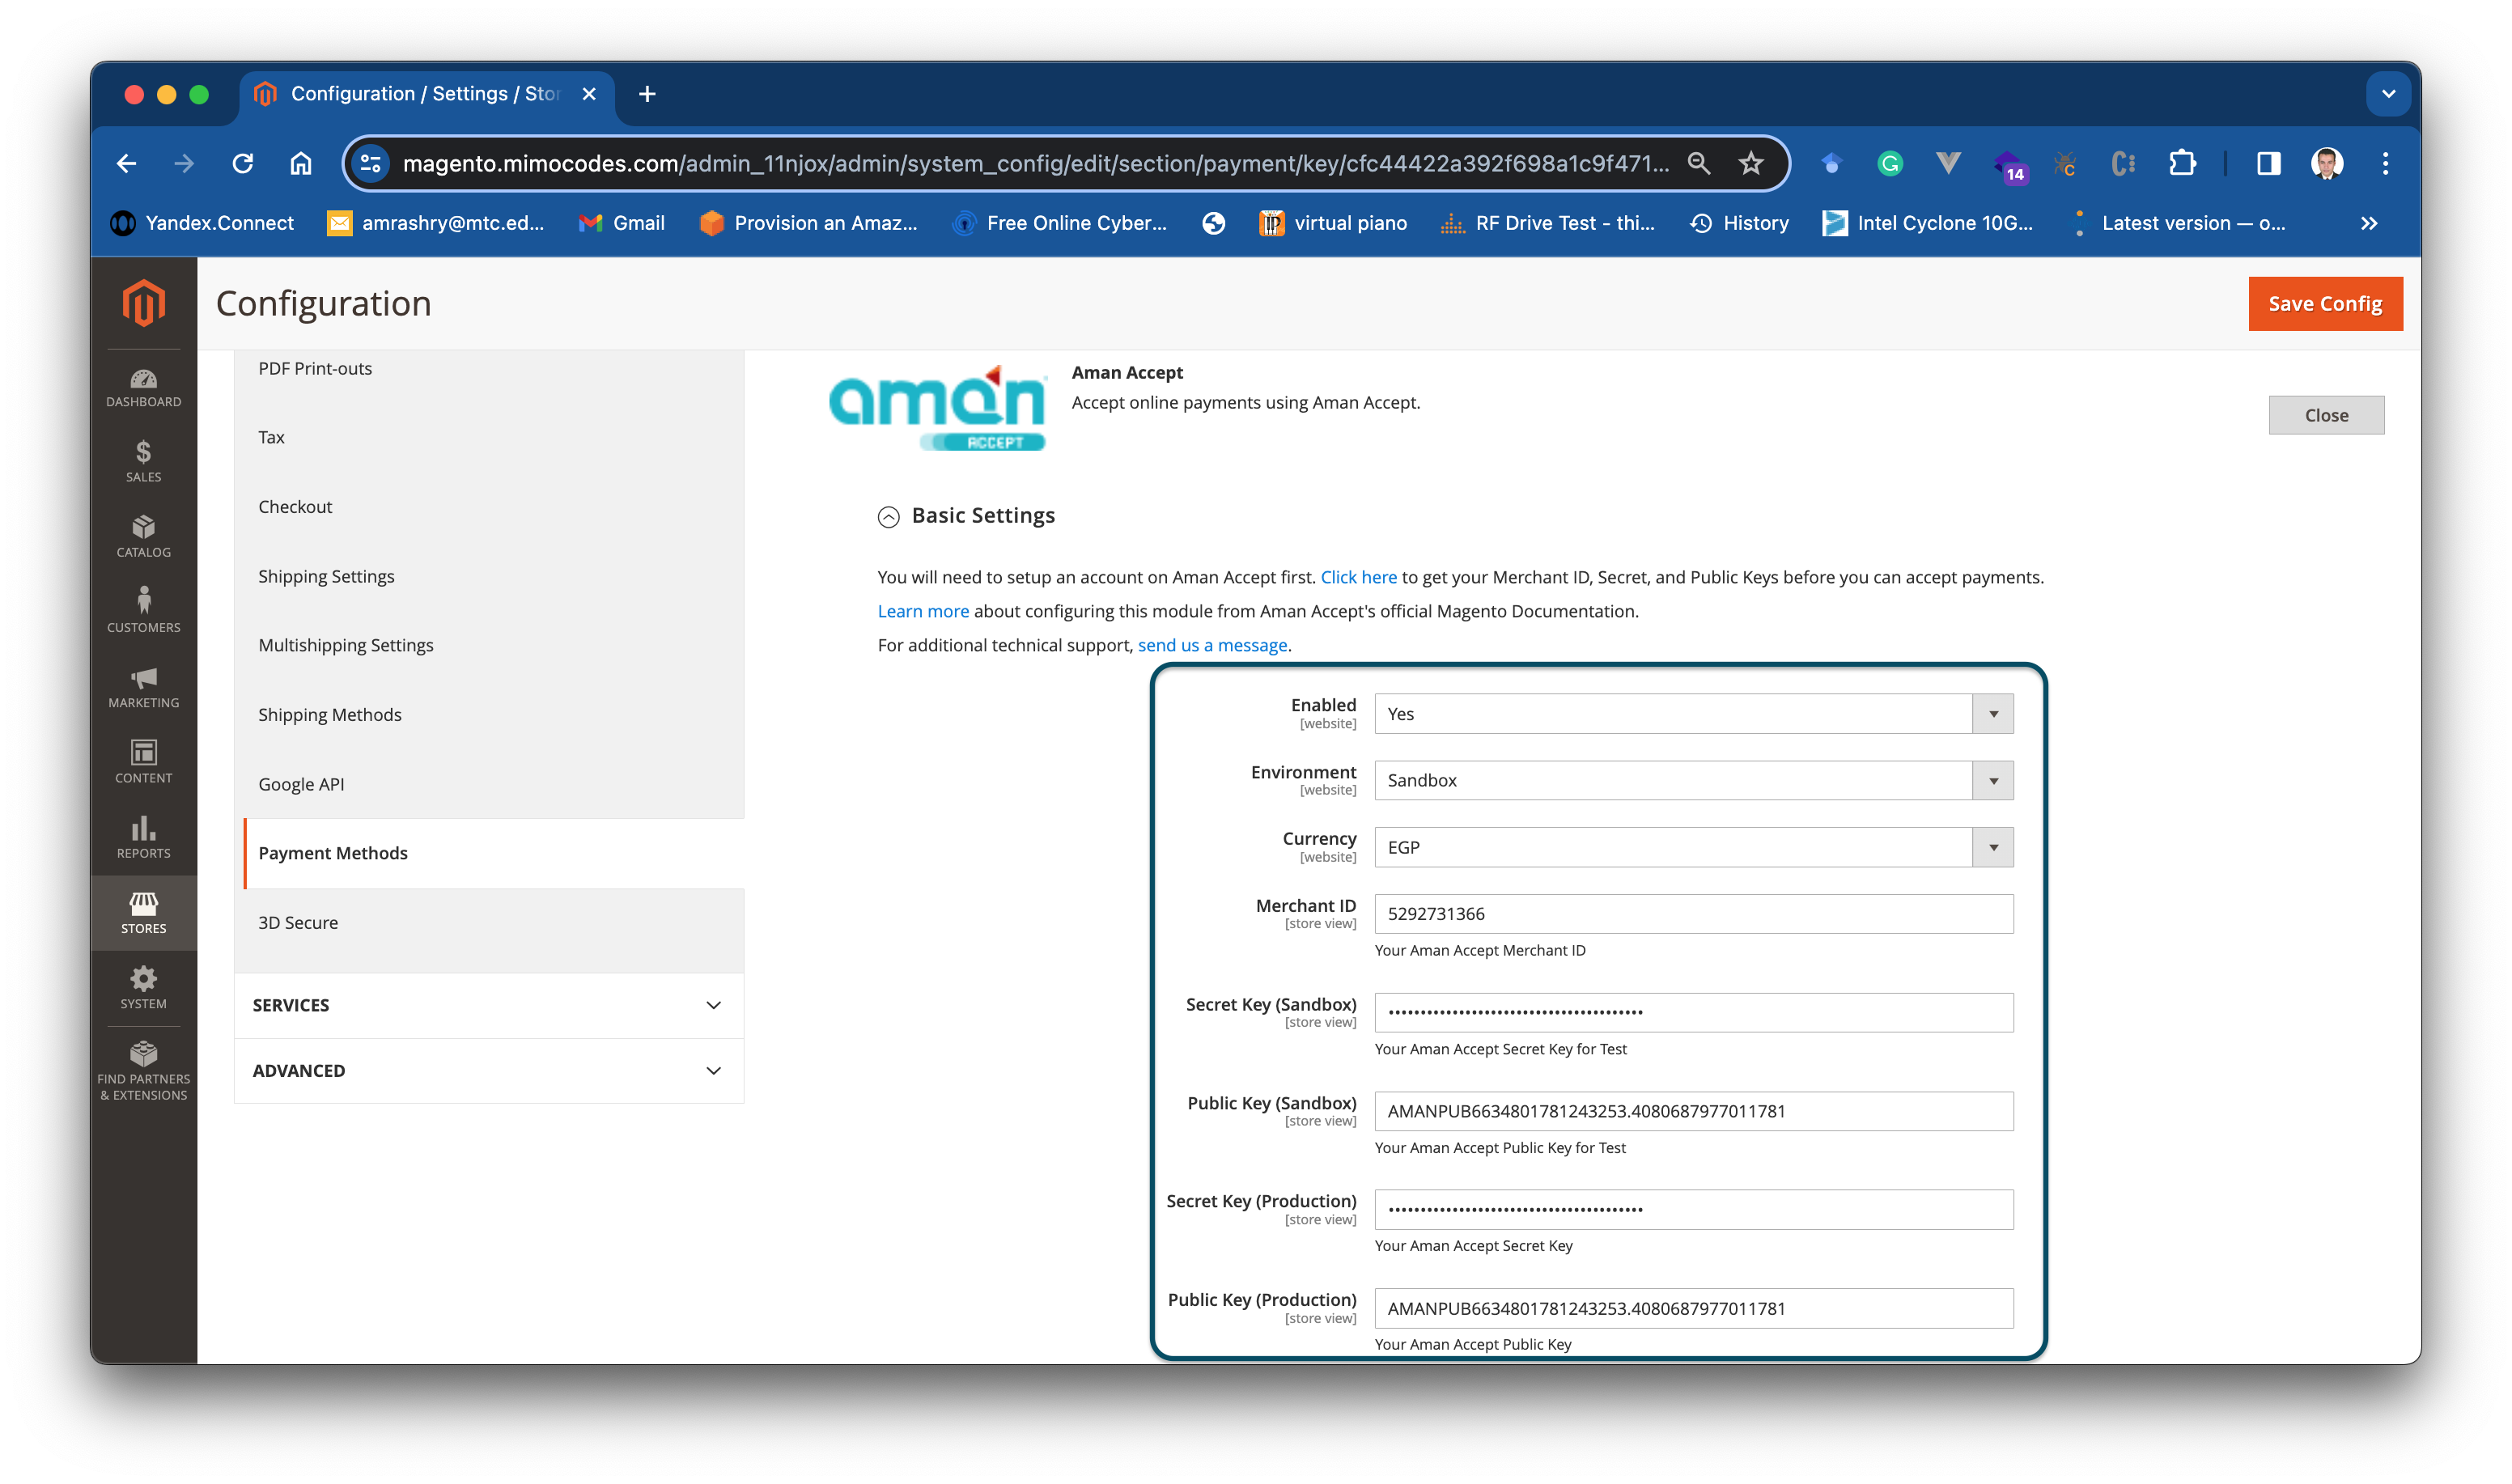2512x1484 pixels.
Task: Open the Sales menu icon
Action: click(x=143, y=461)
